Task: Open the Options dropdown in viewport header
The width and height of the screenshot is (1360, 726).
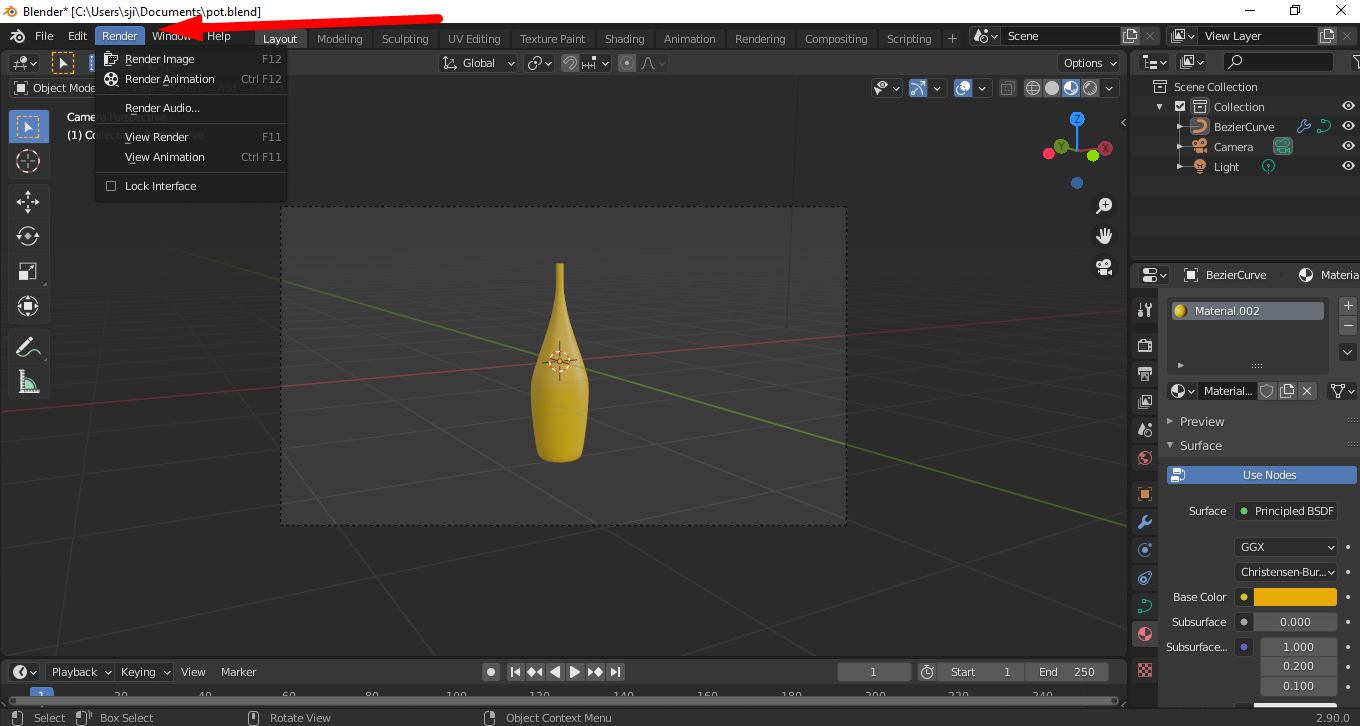Action: pos(1089,62)
